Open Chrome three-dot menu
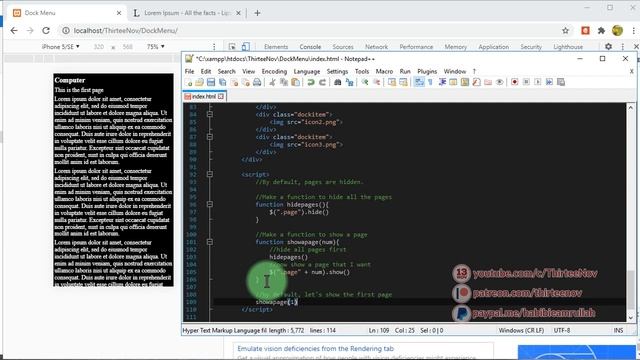The height and width of the screenshot is (360, 640). point(633,31)
